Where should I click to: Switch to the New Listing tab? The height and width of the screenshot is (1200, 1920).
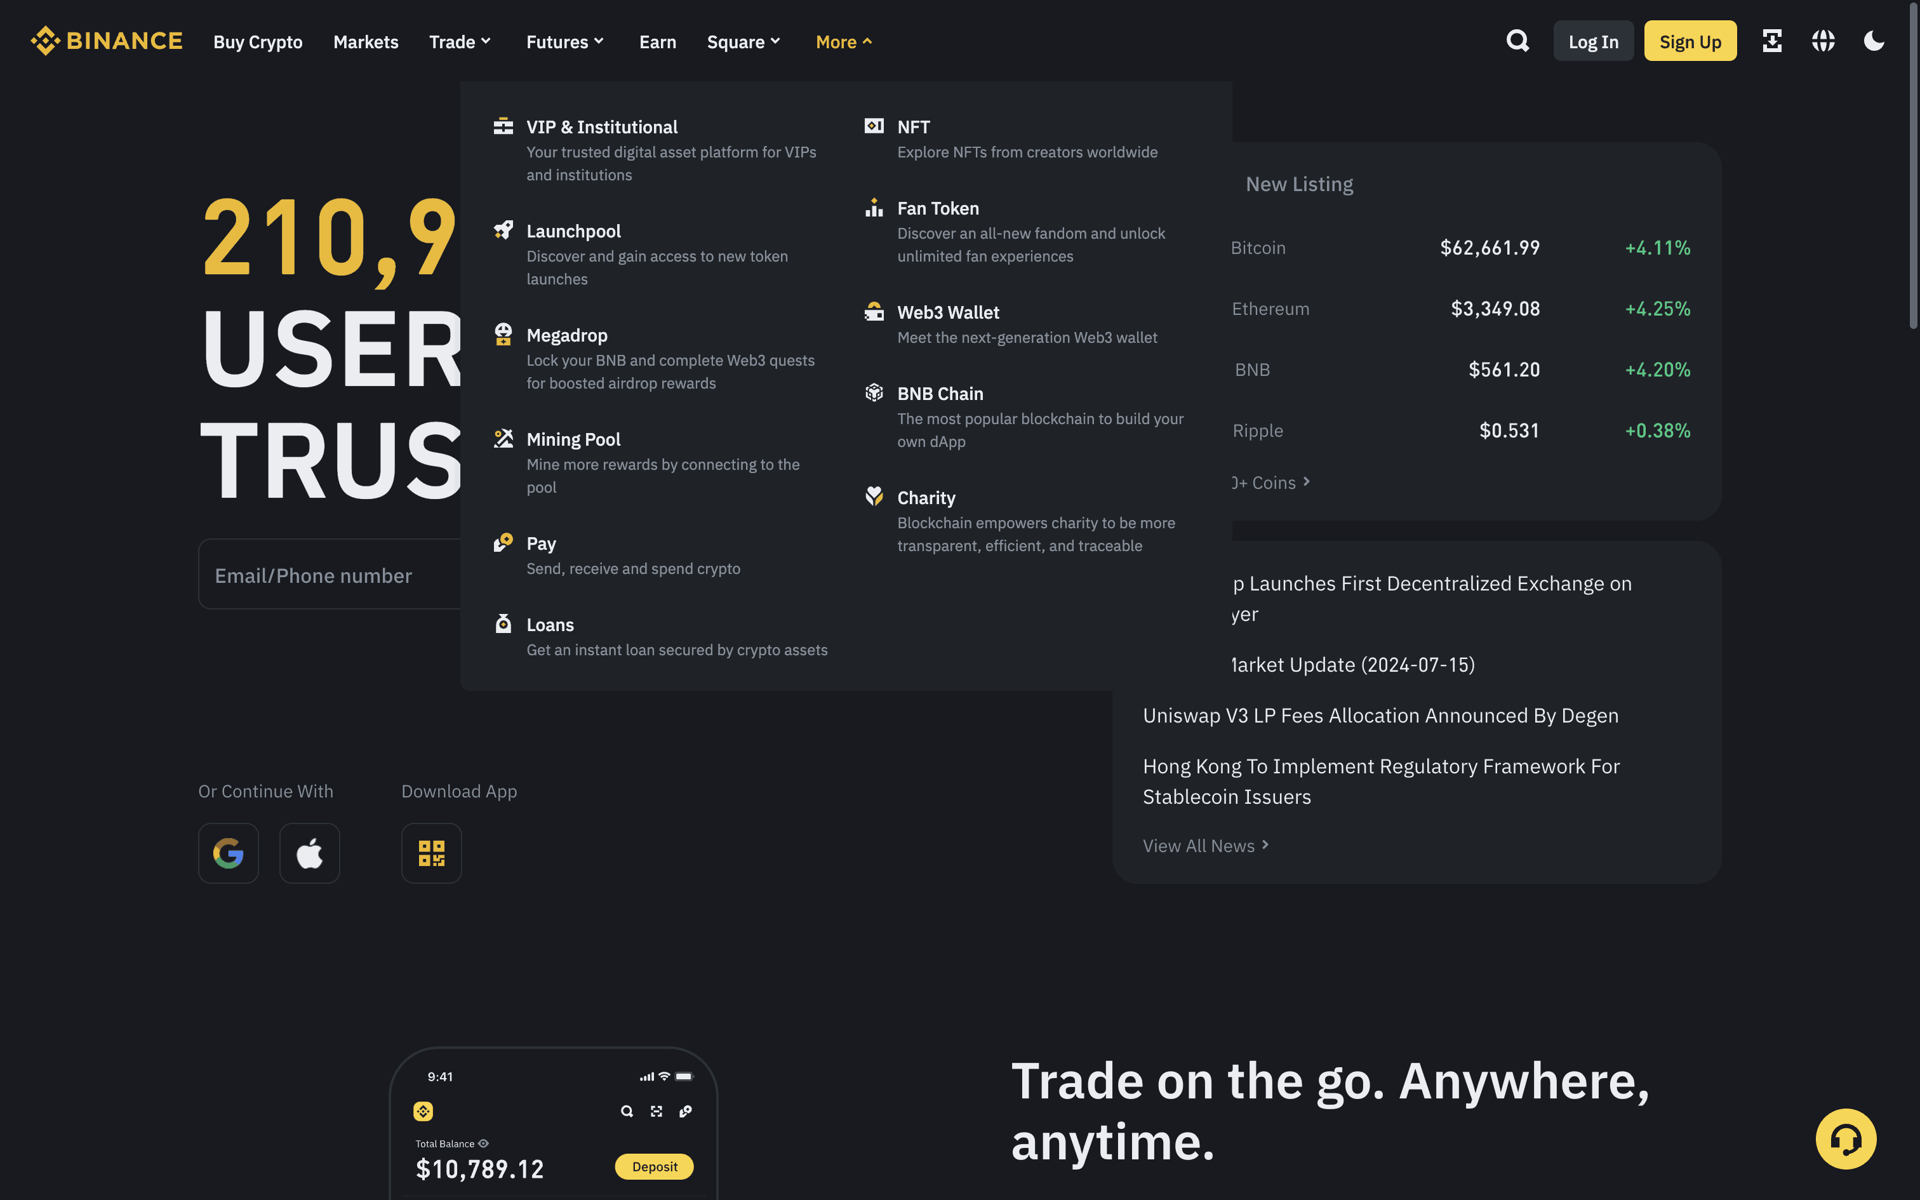coord(1299,183)
